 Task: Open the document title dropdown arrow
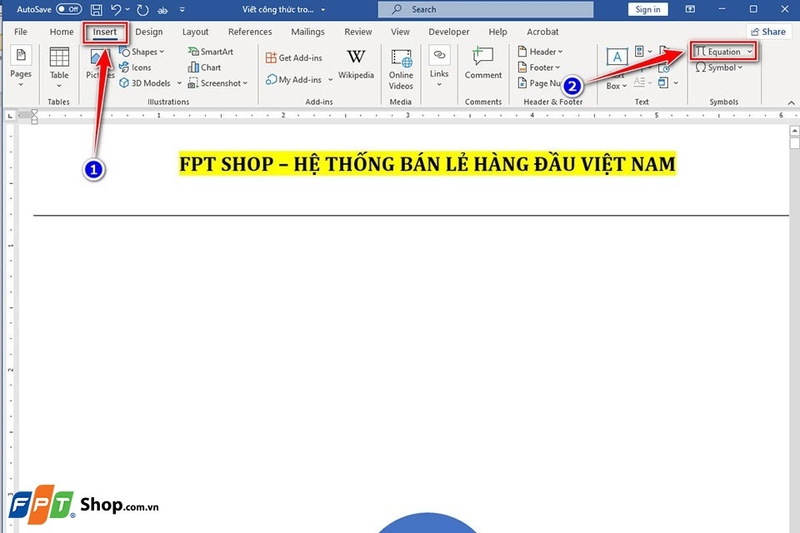pyautogui.click(x=323, y=10)
